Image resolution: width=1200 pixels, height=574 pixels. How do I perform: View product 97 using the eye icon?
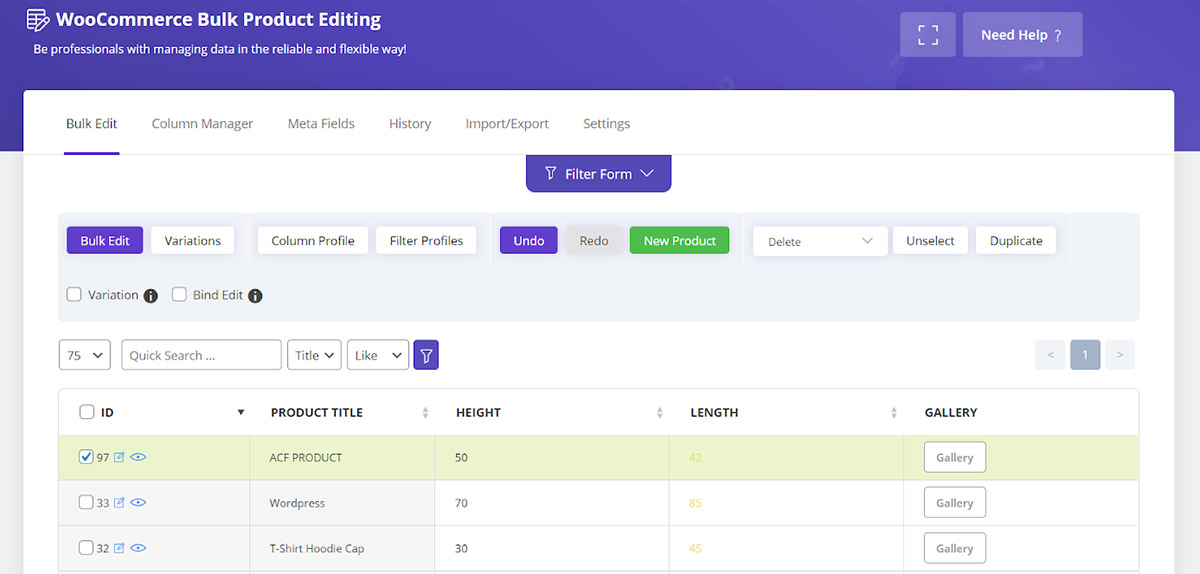138,457
